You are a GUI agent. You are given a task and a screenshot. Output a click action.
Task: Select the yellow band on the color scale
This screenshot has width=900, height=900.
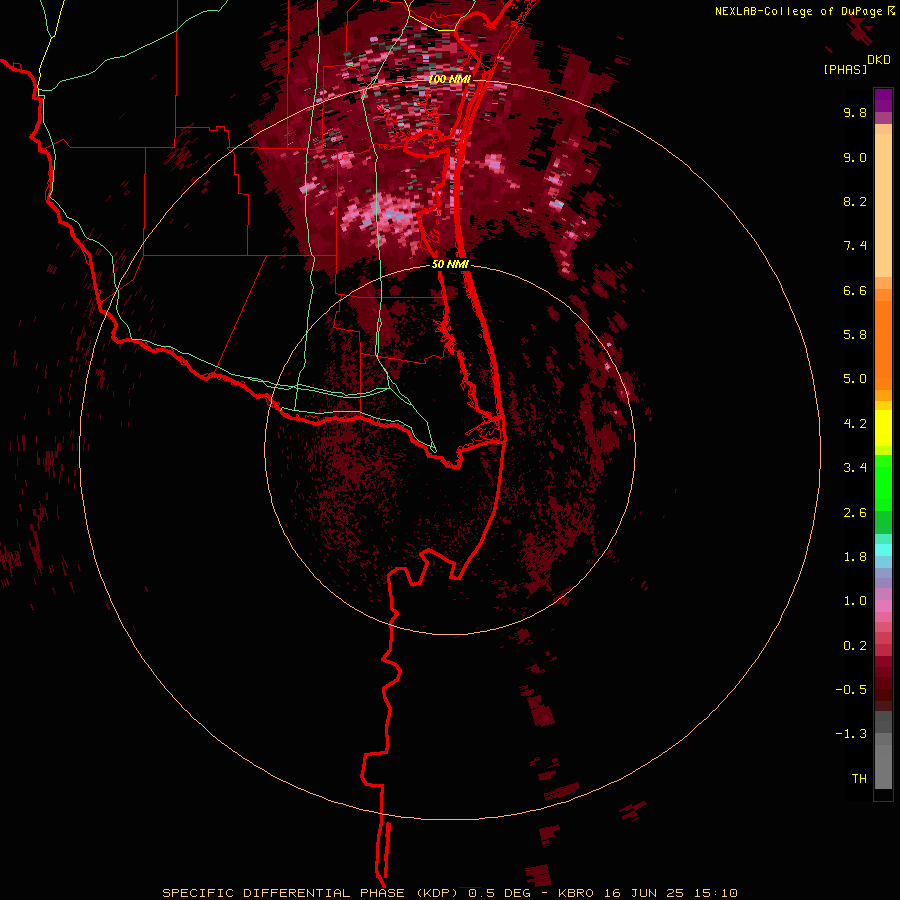pyautogui.click(x=883, y=428)
